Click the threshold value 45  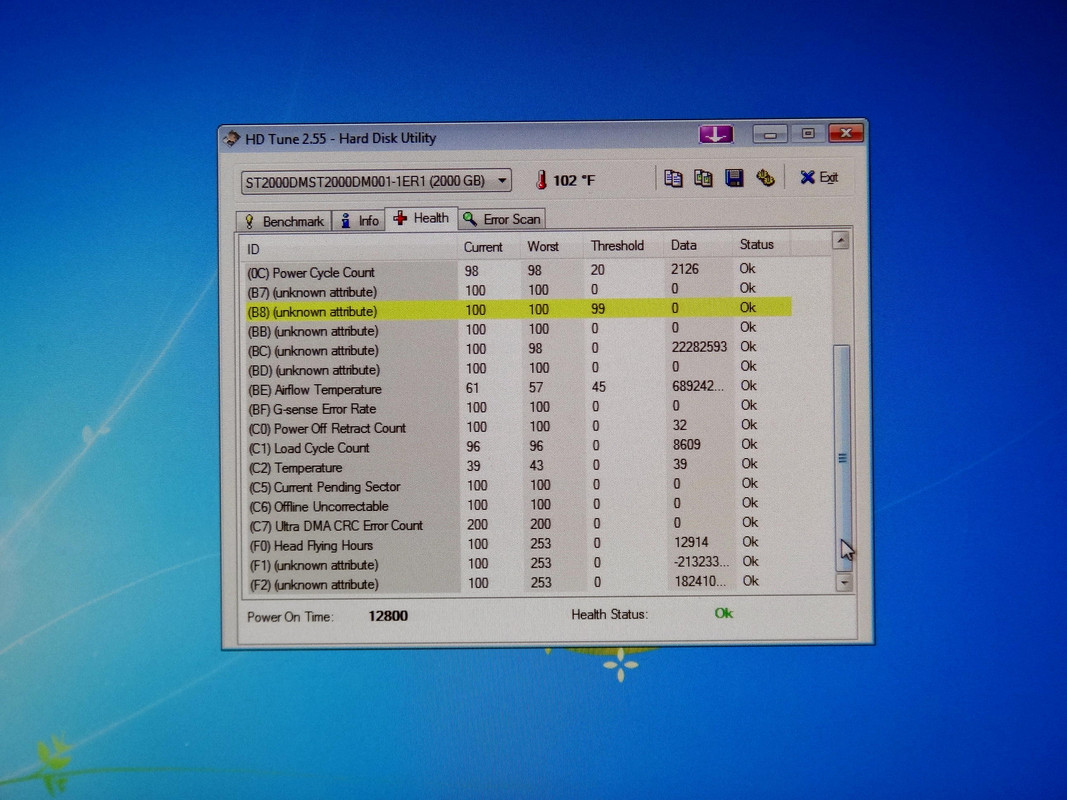point(599,387)
